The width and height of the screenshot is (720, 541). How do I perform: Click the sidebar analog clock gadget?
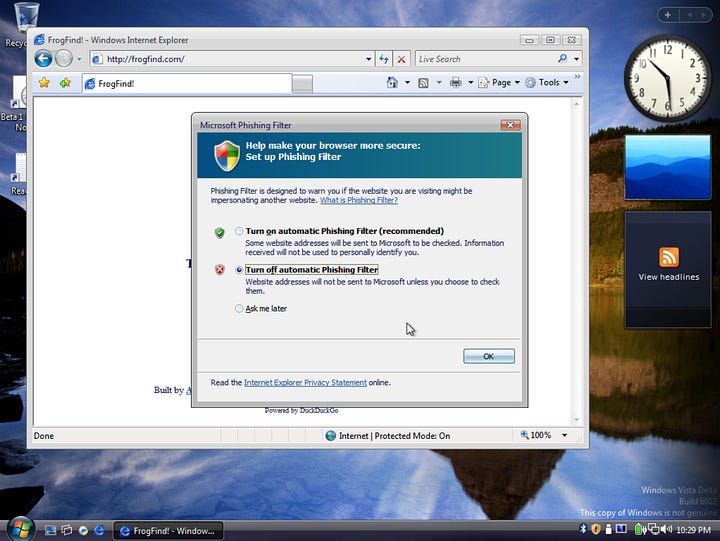(667, 78)
